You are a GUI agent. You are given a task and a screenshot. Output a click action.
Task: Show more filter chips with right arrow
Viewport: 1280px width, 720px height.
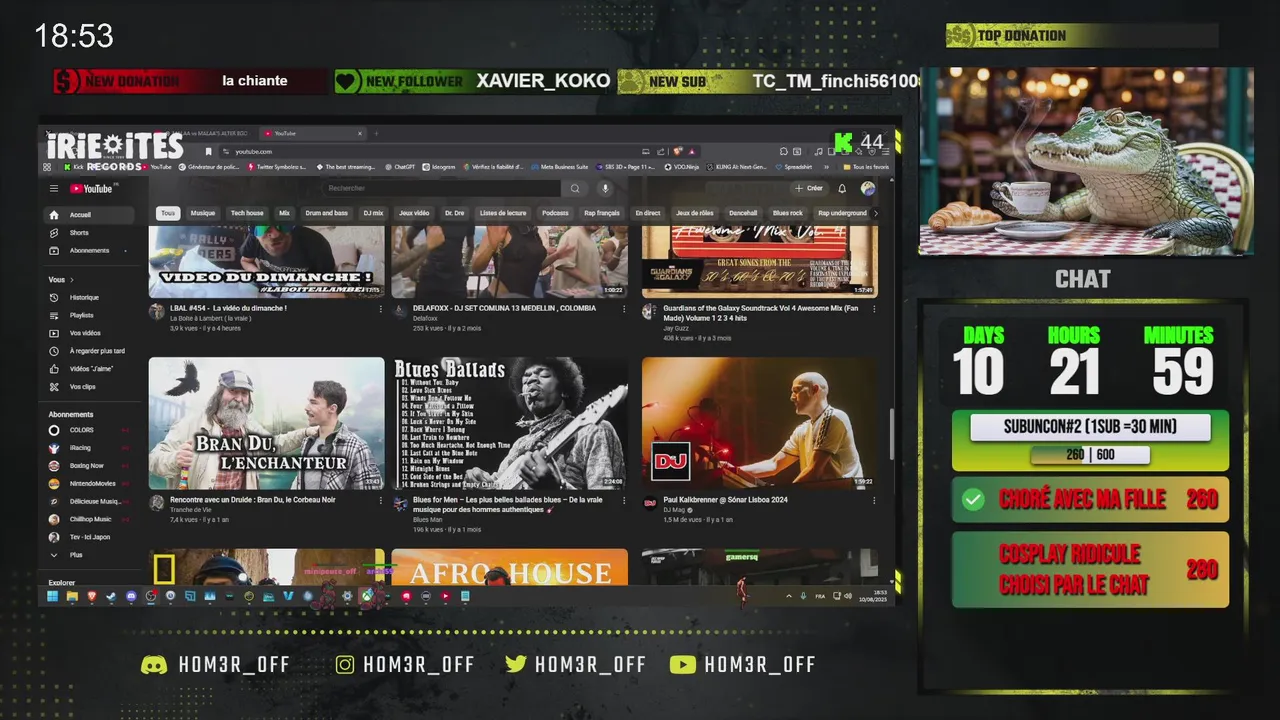pos(876,213)
